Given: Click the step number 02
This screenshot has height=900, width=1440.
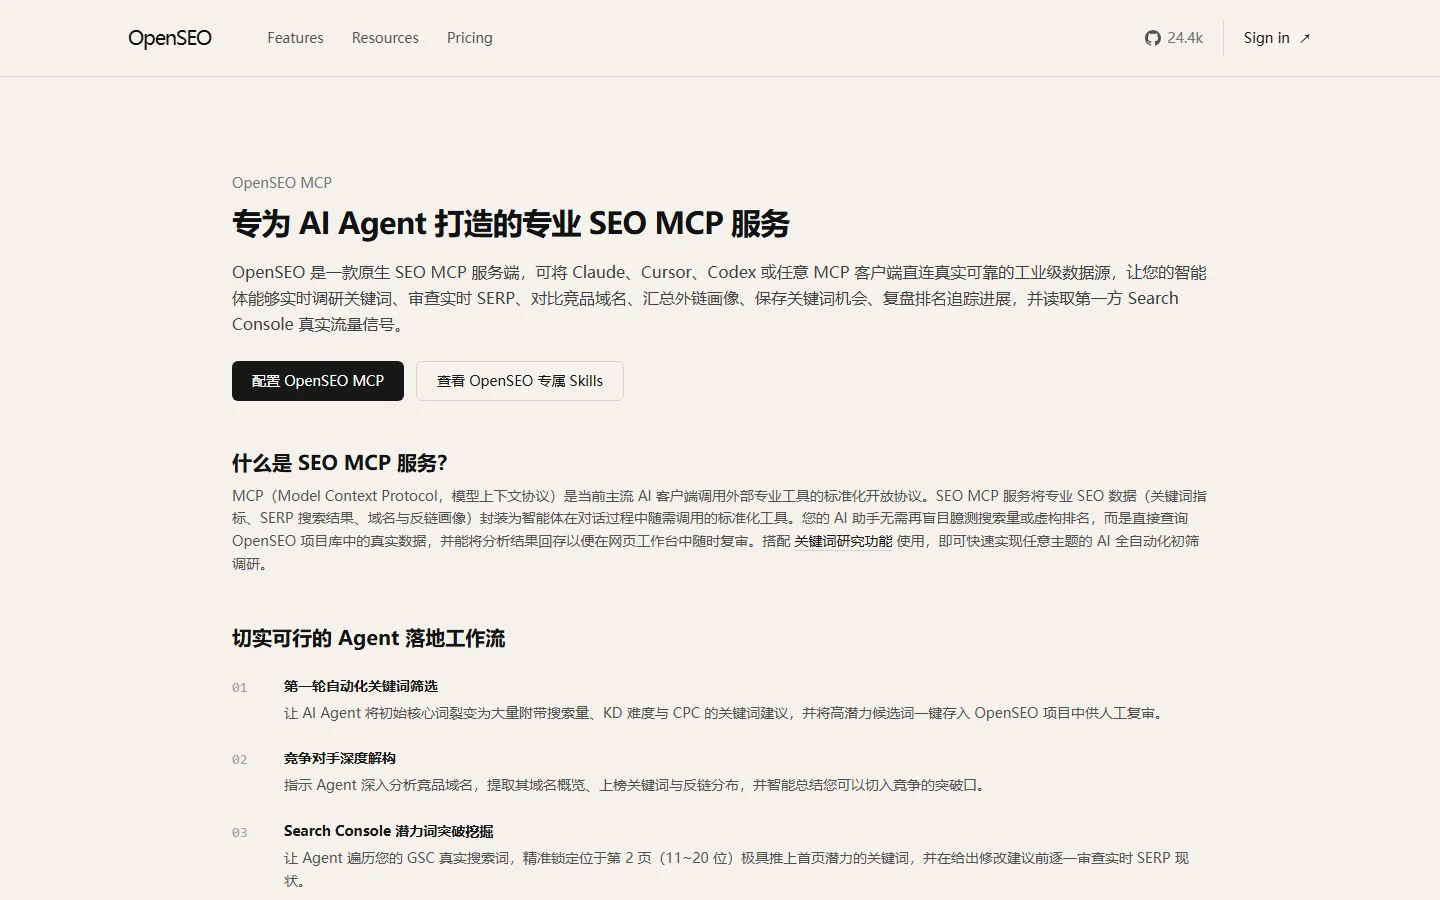Looking at the screenshot, I should coord(240,760).
